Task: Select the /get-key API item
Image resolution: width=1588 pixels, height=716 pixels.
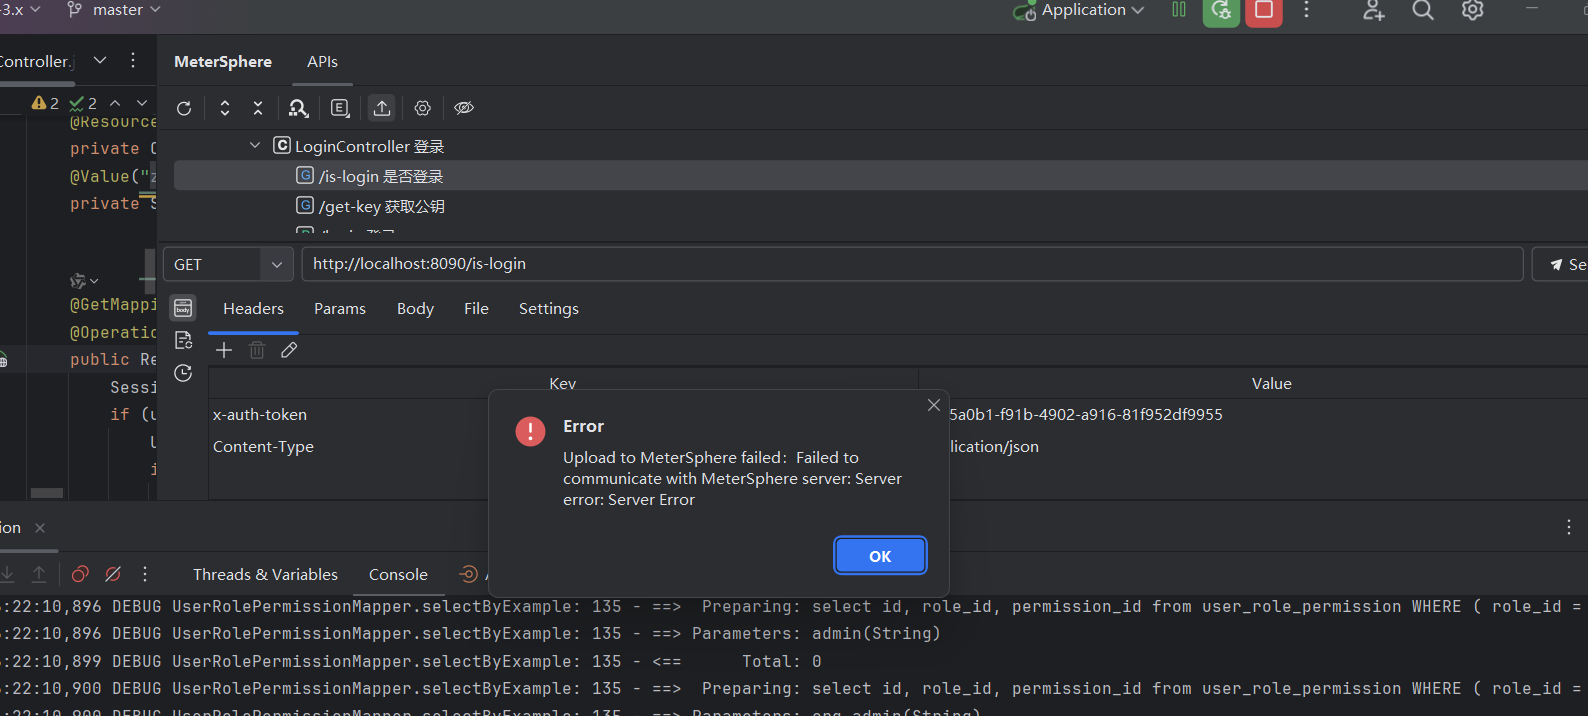Action: [381, 206]
